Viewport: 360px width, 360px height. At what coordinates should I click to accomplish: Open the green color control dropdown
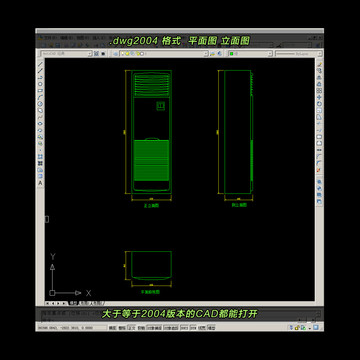pyautogui.click(x=251, y=53)
